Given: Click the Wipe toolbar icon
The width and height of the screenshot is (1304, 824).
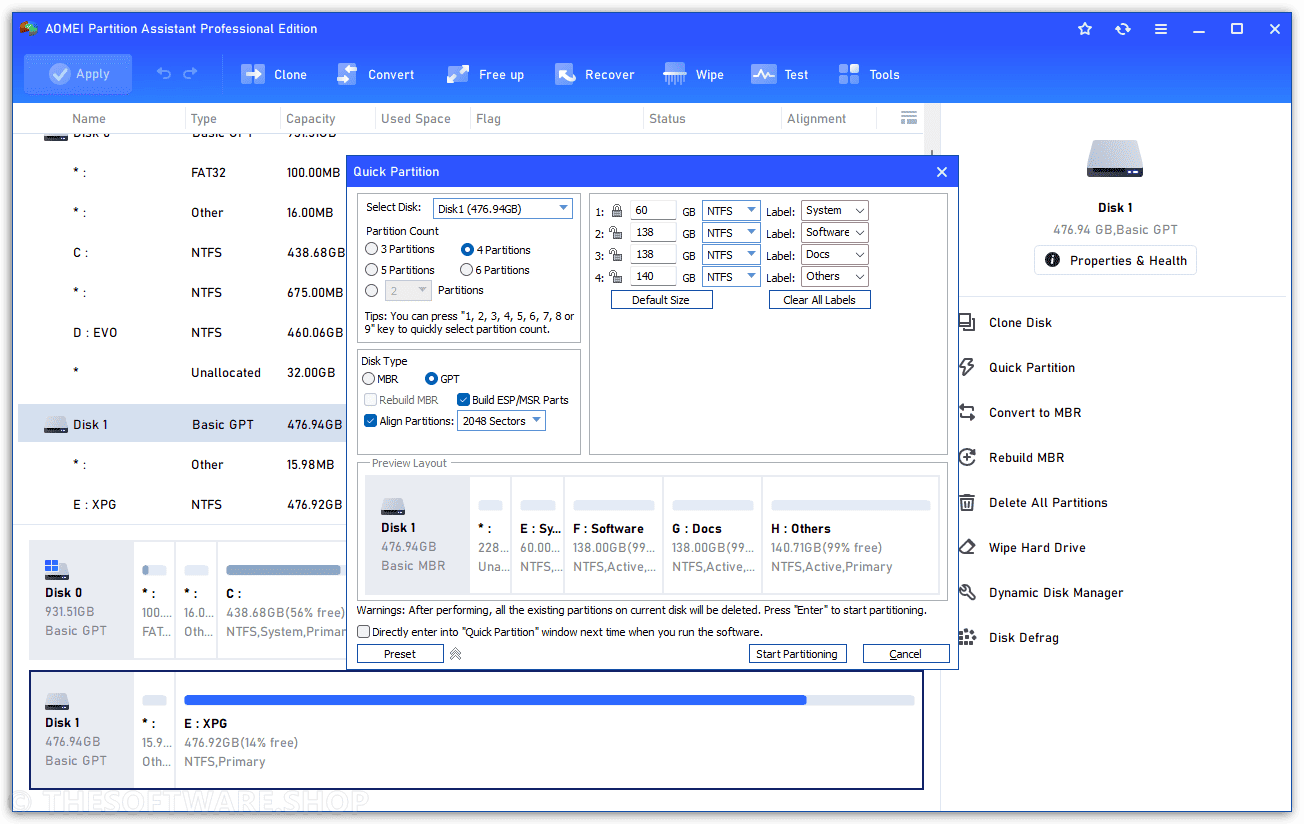Looking at the screenshot, I should coord(675,74).
